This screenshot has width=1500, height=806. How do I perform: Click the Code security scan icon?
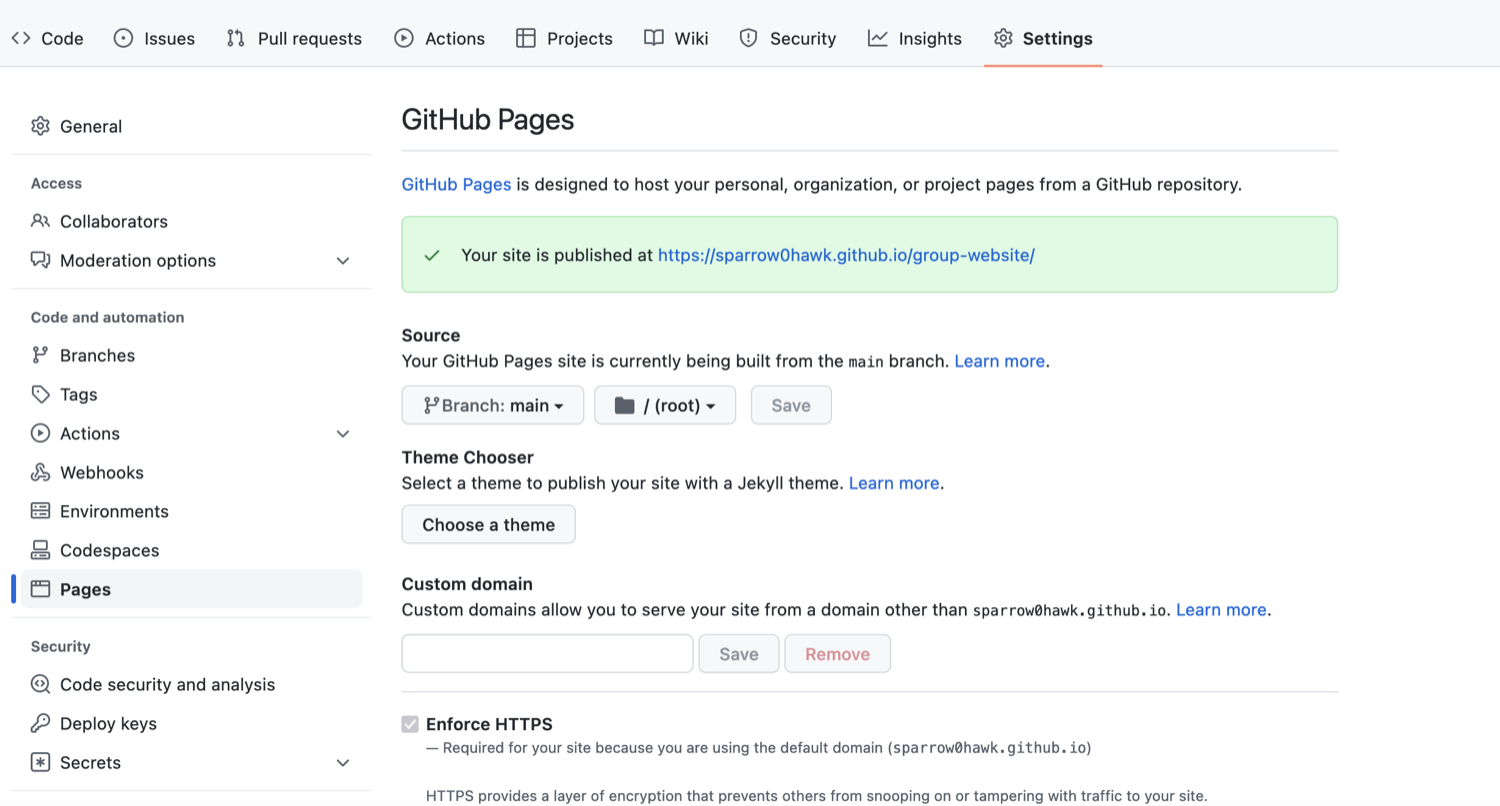(40, 684)
